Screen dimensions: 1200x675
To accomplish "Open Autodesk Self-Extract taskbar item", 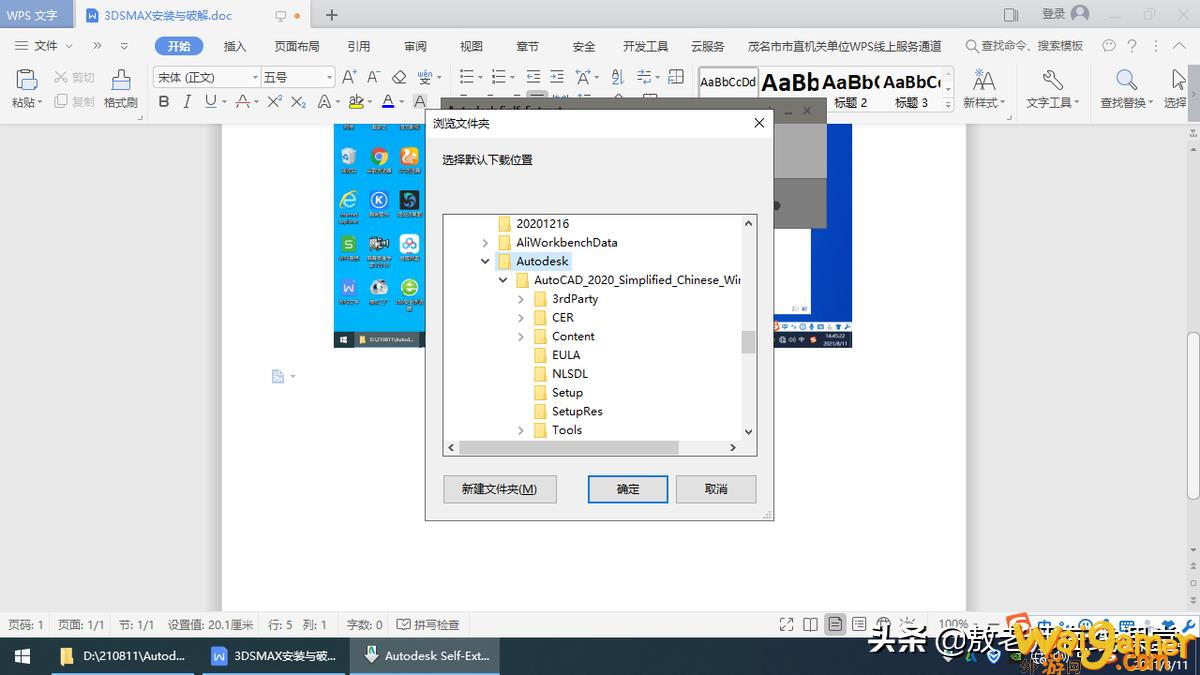I will coord(427,656).
